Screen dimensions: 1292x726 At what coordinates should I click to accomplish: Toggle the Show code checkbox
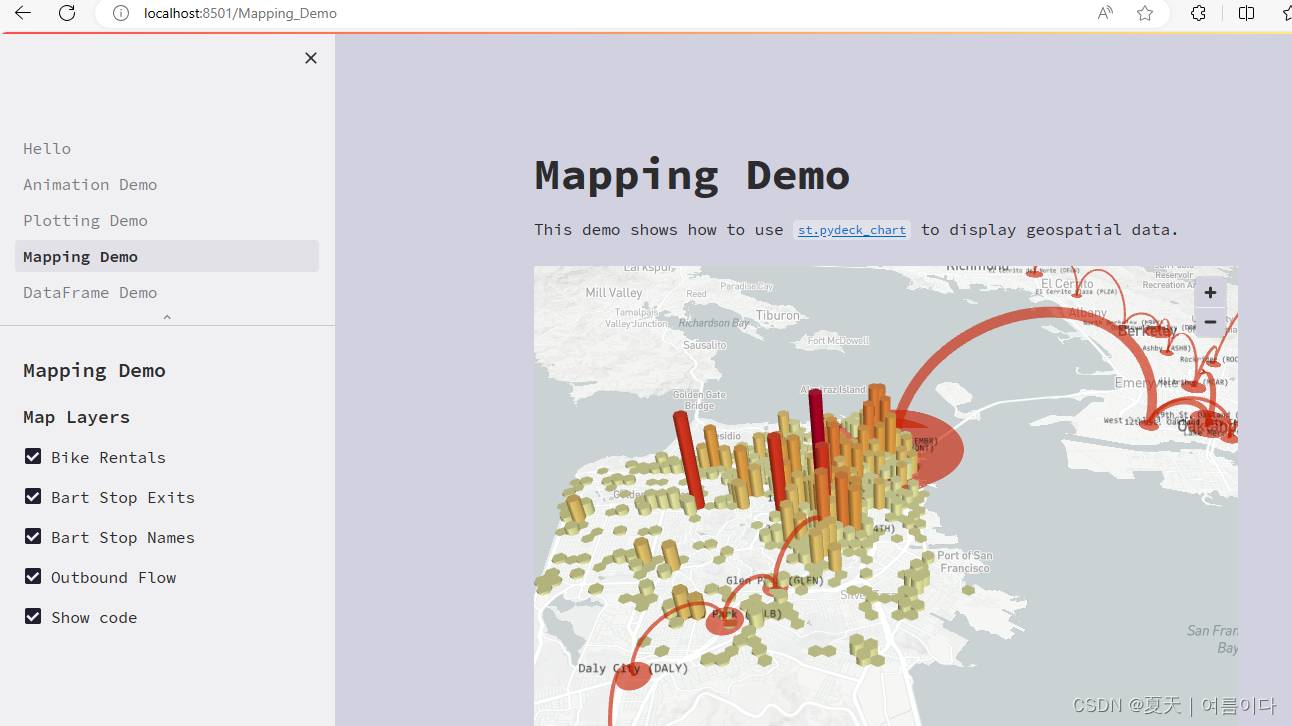[33, 616]
